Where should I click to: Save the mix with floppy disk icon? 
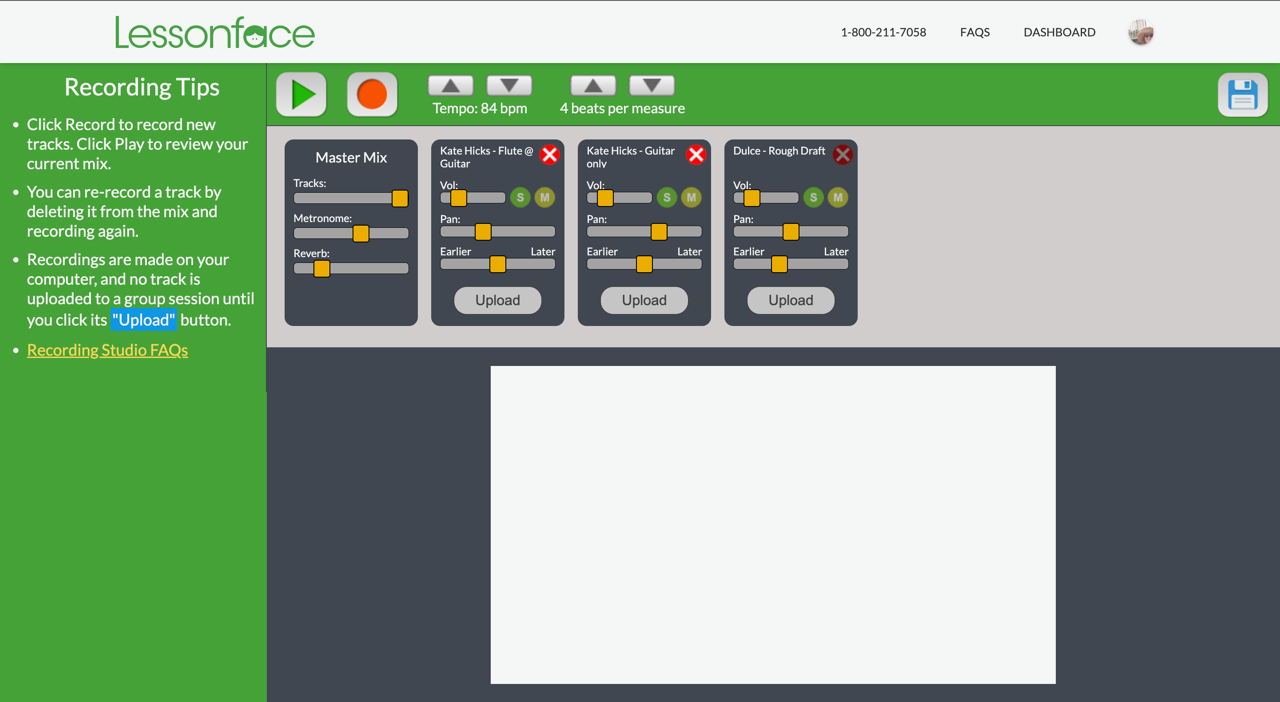tap(1242, 95)
